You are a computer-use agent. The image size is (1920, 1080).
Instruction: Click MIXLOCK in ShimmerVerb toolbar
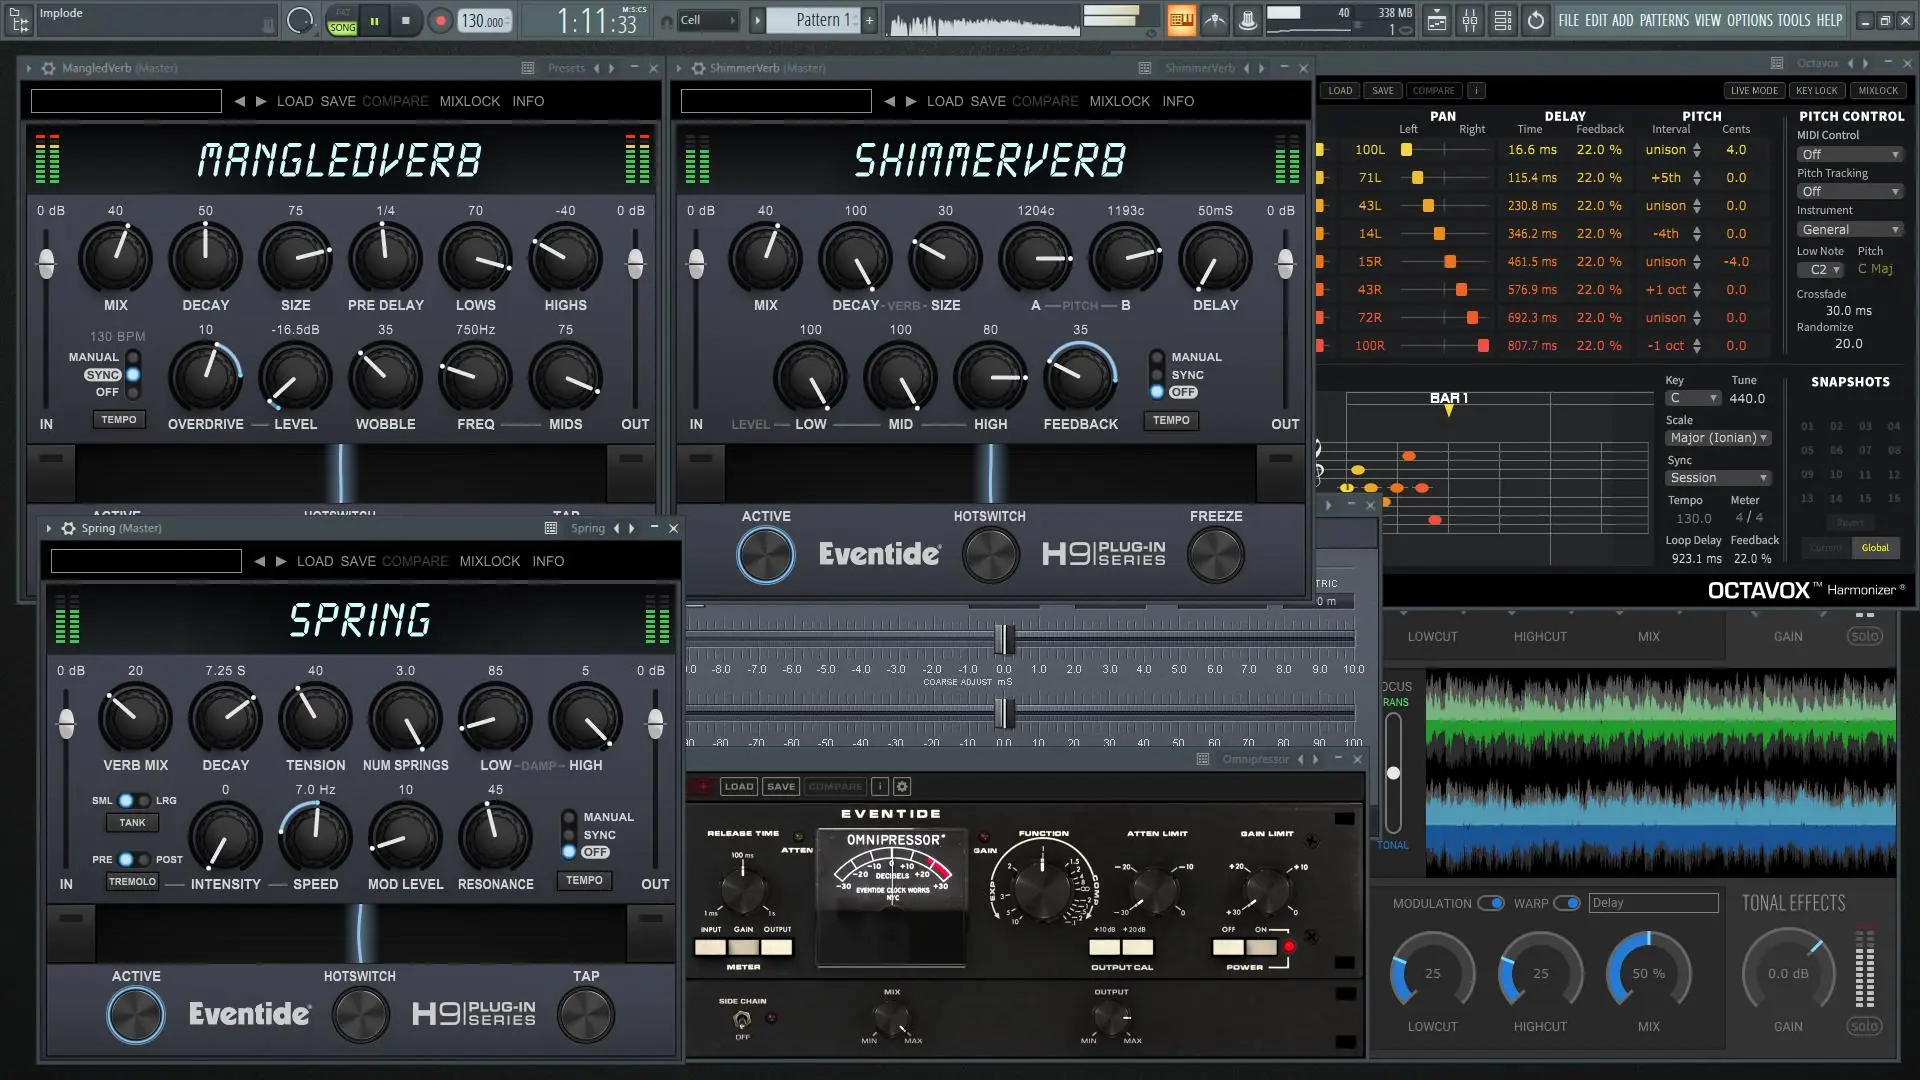click(x=1119, y=101)
